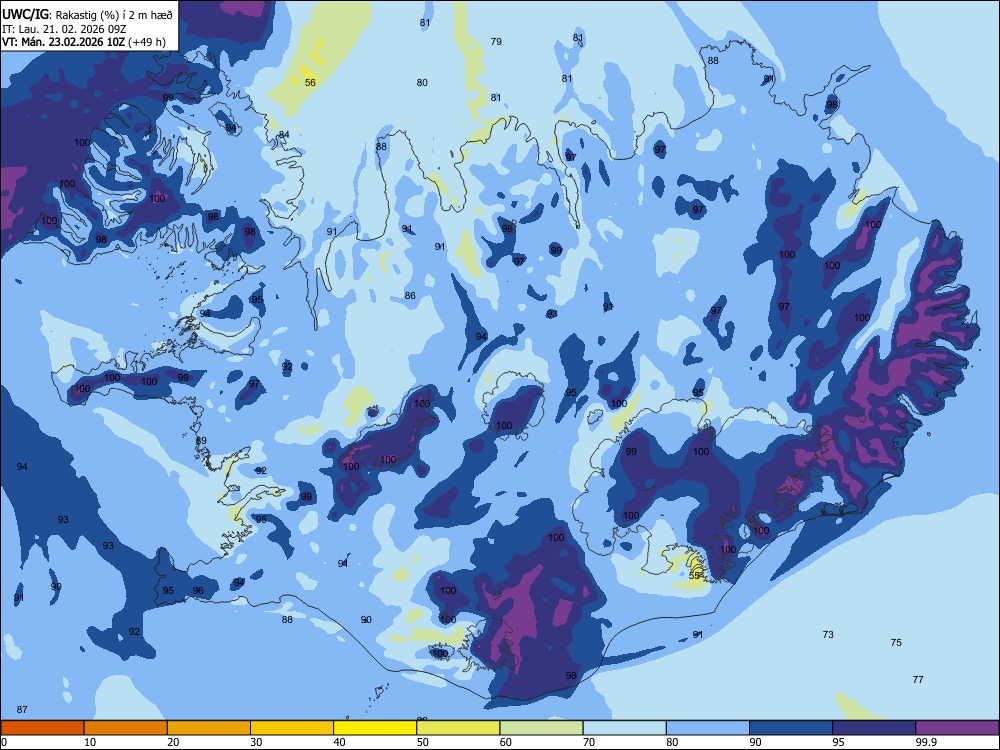Choose the 30–40 golden legend swatch
Image resolution: width=1000 pixels, height=750 pixels.
[292, 728]
